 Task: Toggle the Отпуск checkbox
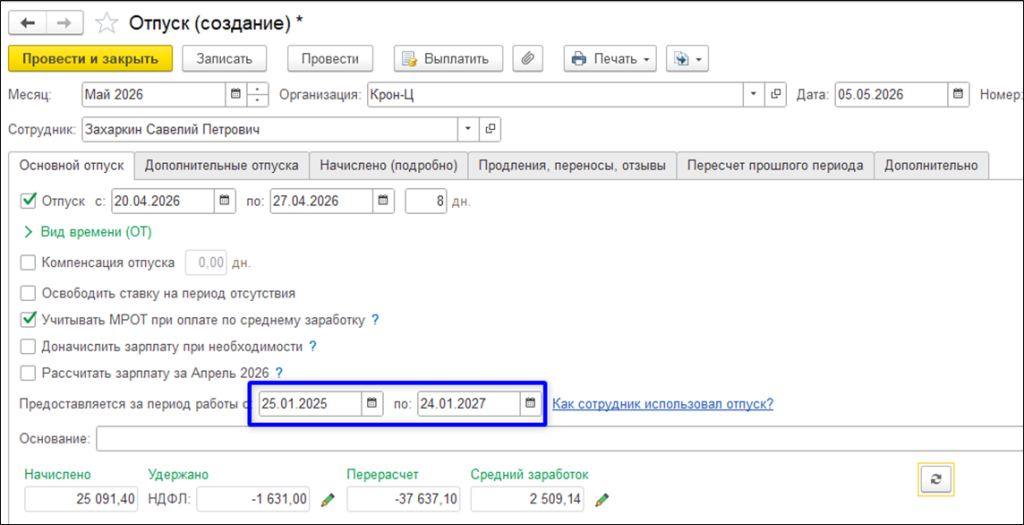(28, 200)
